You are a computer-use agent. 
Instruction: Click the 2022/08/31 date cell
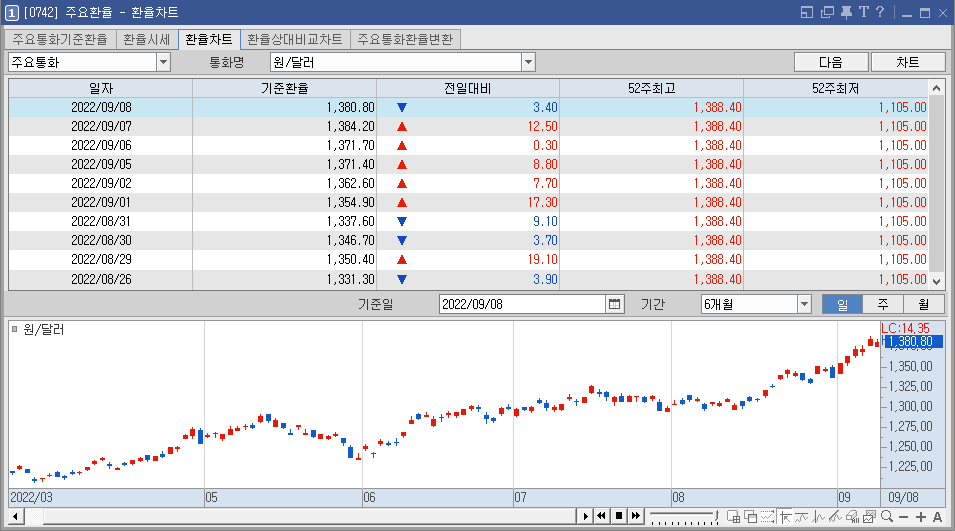100,221
